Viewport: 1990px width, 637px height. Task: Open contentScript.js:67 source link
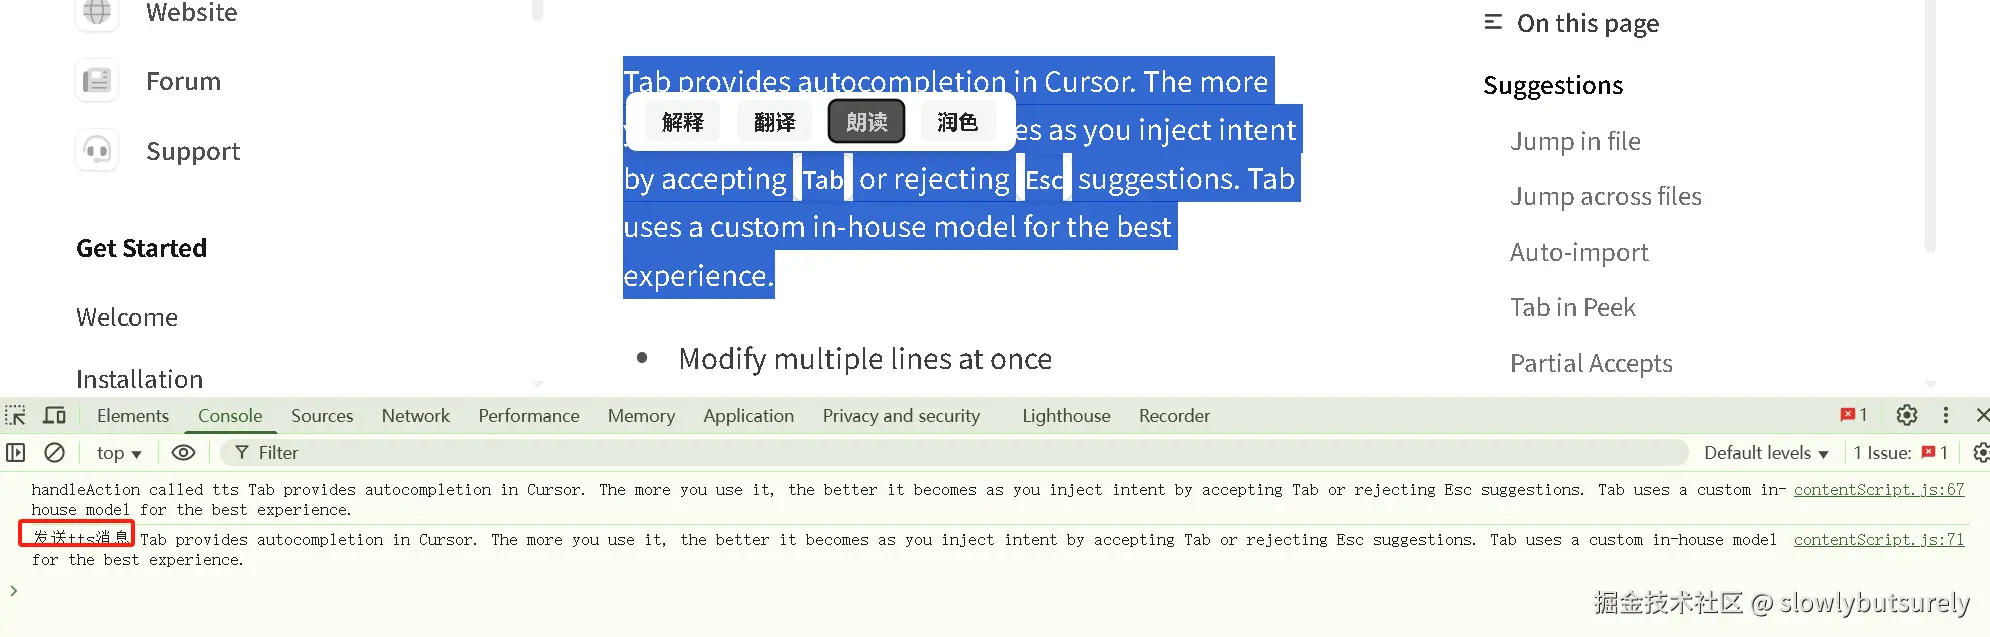click(x=1878, y=489)
